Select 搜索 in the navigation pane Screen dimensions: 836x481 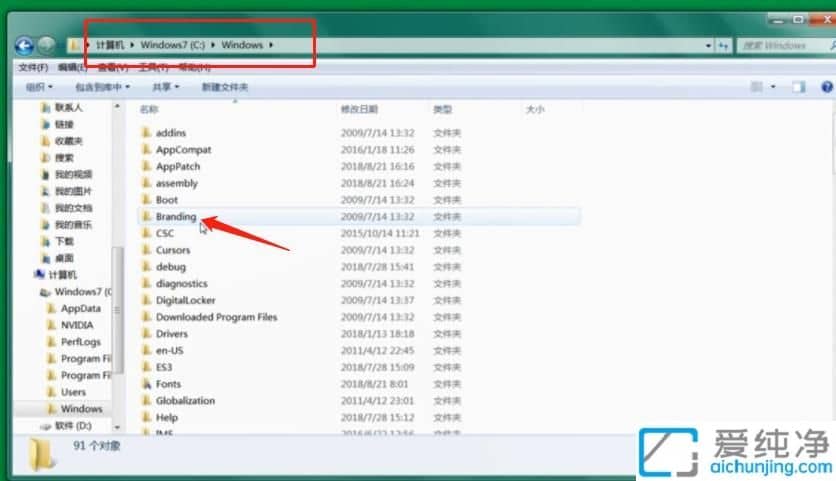(64, 158)
